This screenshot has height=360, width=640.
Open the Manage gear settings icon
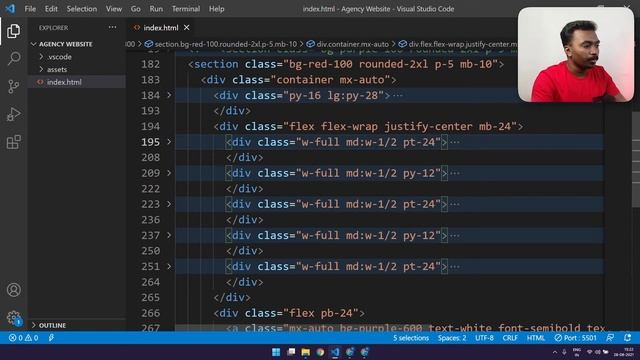pos(13,317)
